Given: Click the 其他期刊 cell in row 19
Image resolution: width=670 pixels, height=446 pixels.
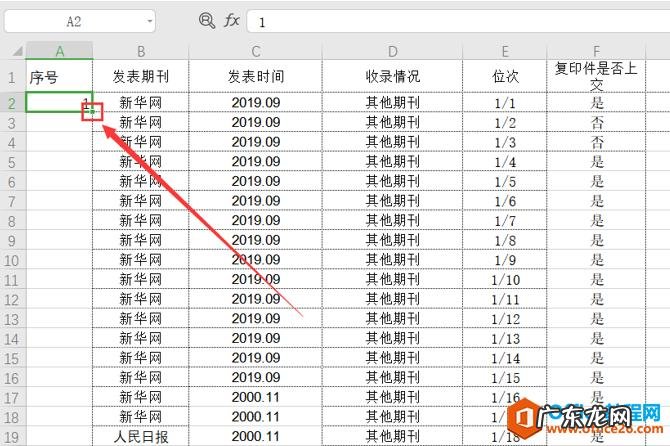Looking at the screenshot, I should [392, 437].
